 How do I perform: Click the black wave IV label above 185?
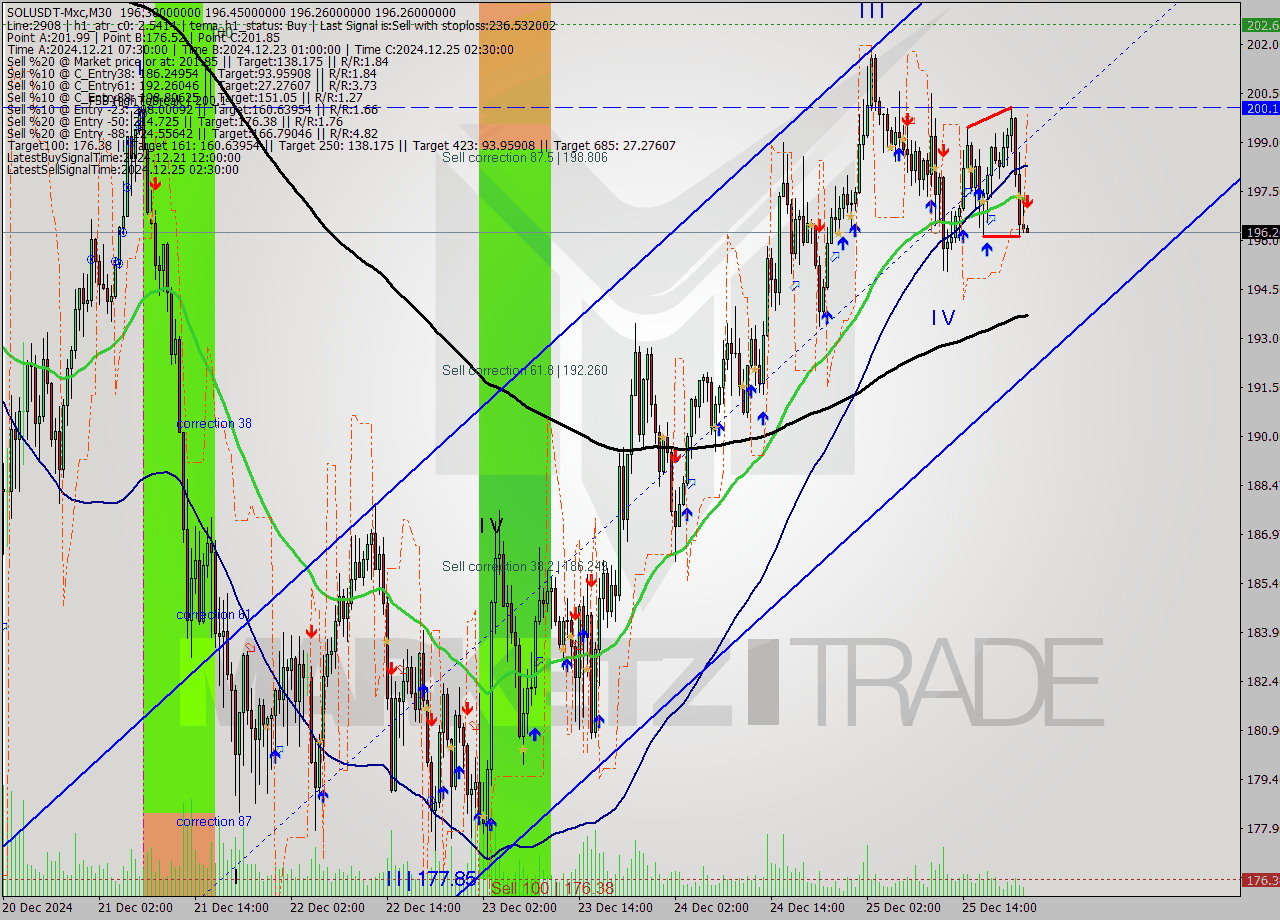click(491, 525)
